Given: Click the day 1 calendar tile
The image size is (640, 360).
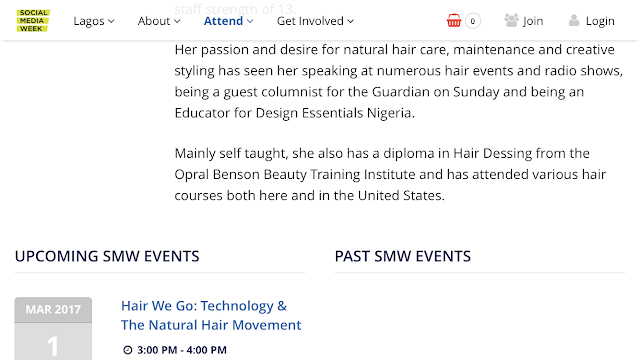Looking at the screenshot, I should [53, 342].
